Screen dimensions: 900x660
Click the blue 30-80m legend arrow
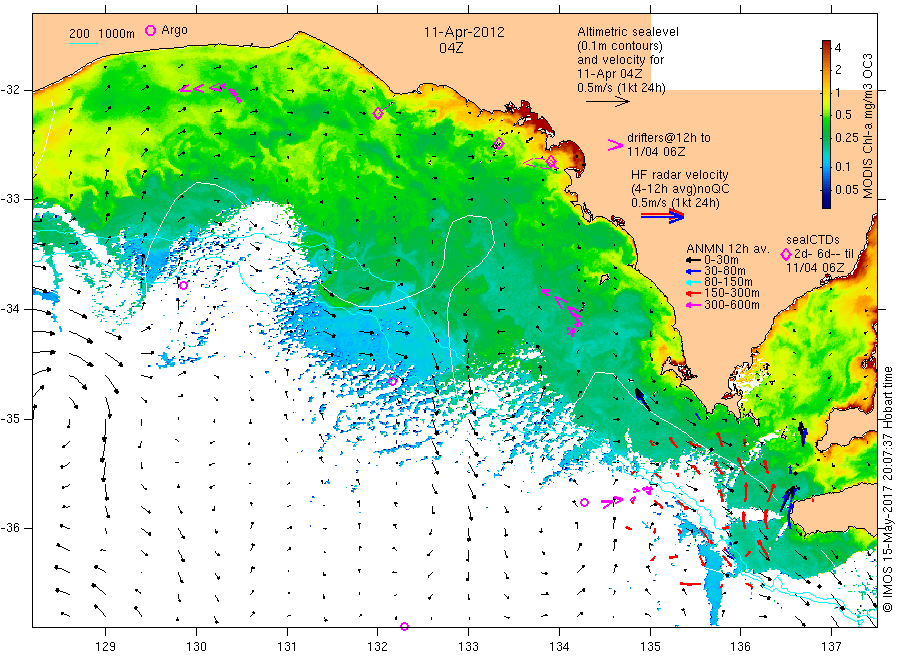pos(693,271)
